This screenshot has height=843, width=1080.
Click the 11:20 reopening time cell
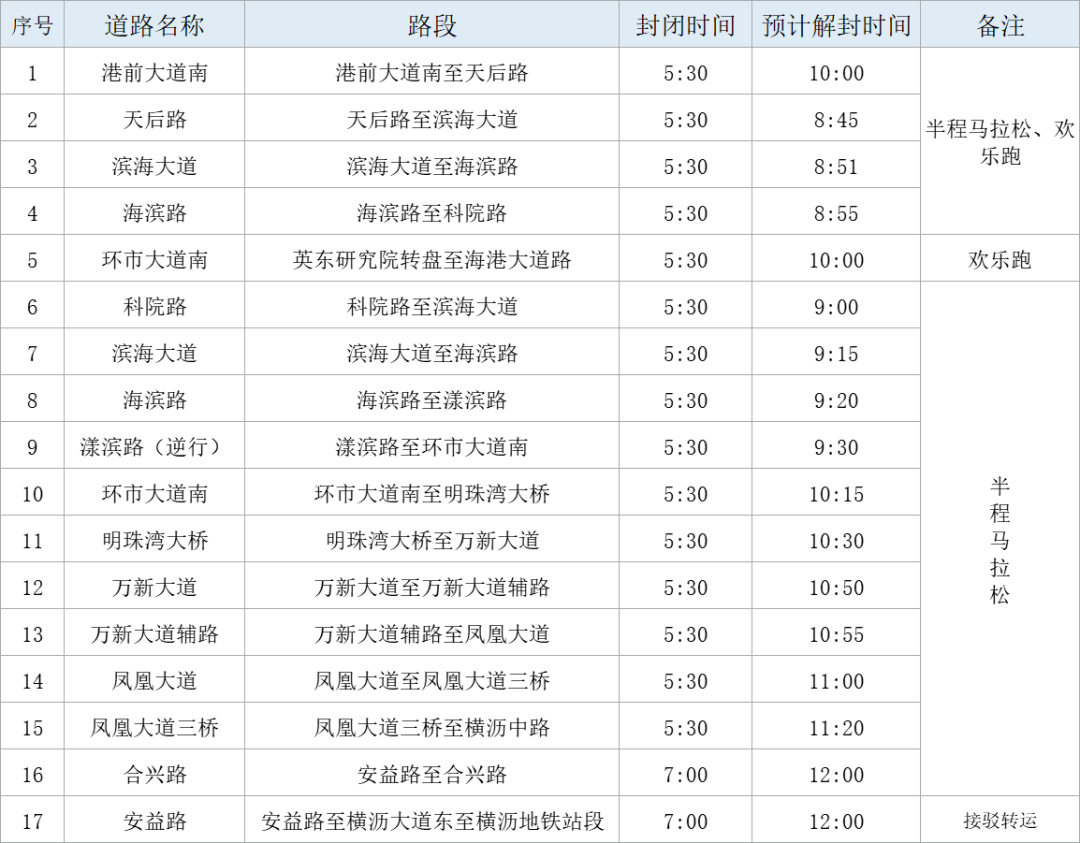pyautogui.click(x=836, y=728)
